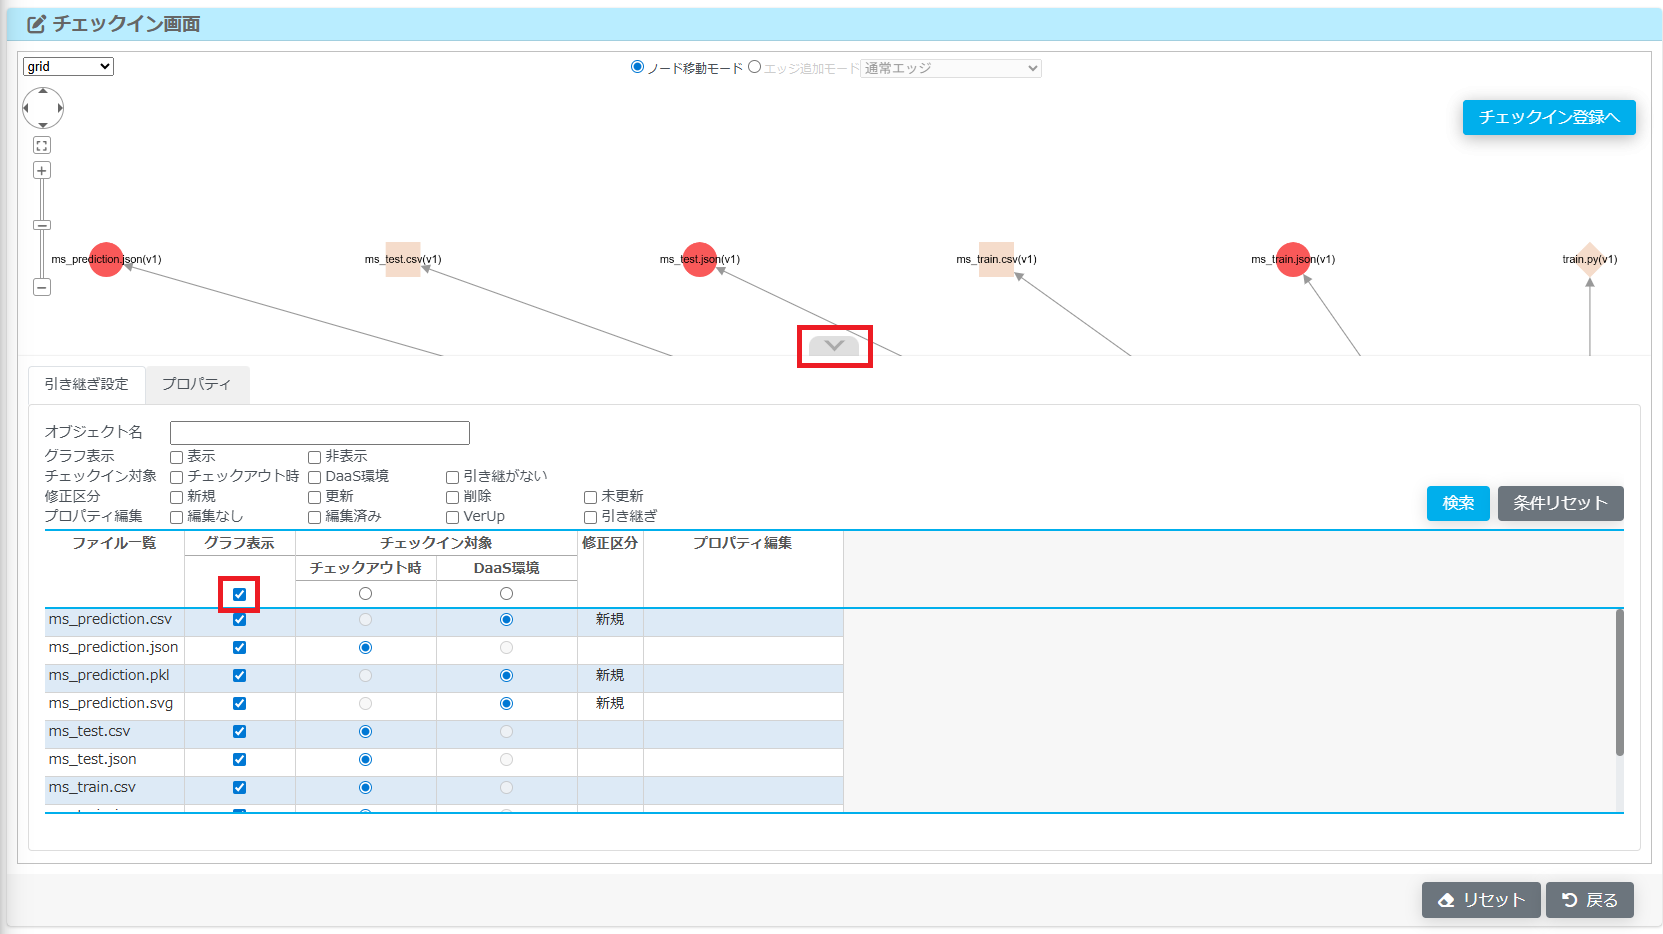The width and height of the screenshot is (1663, 934).
Task: Open the grid layout dropdown
Action: (x=68, y=67)
